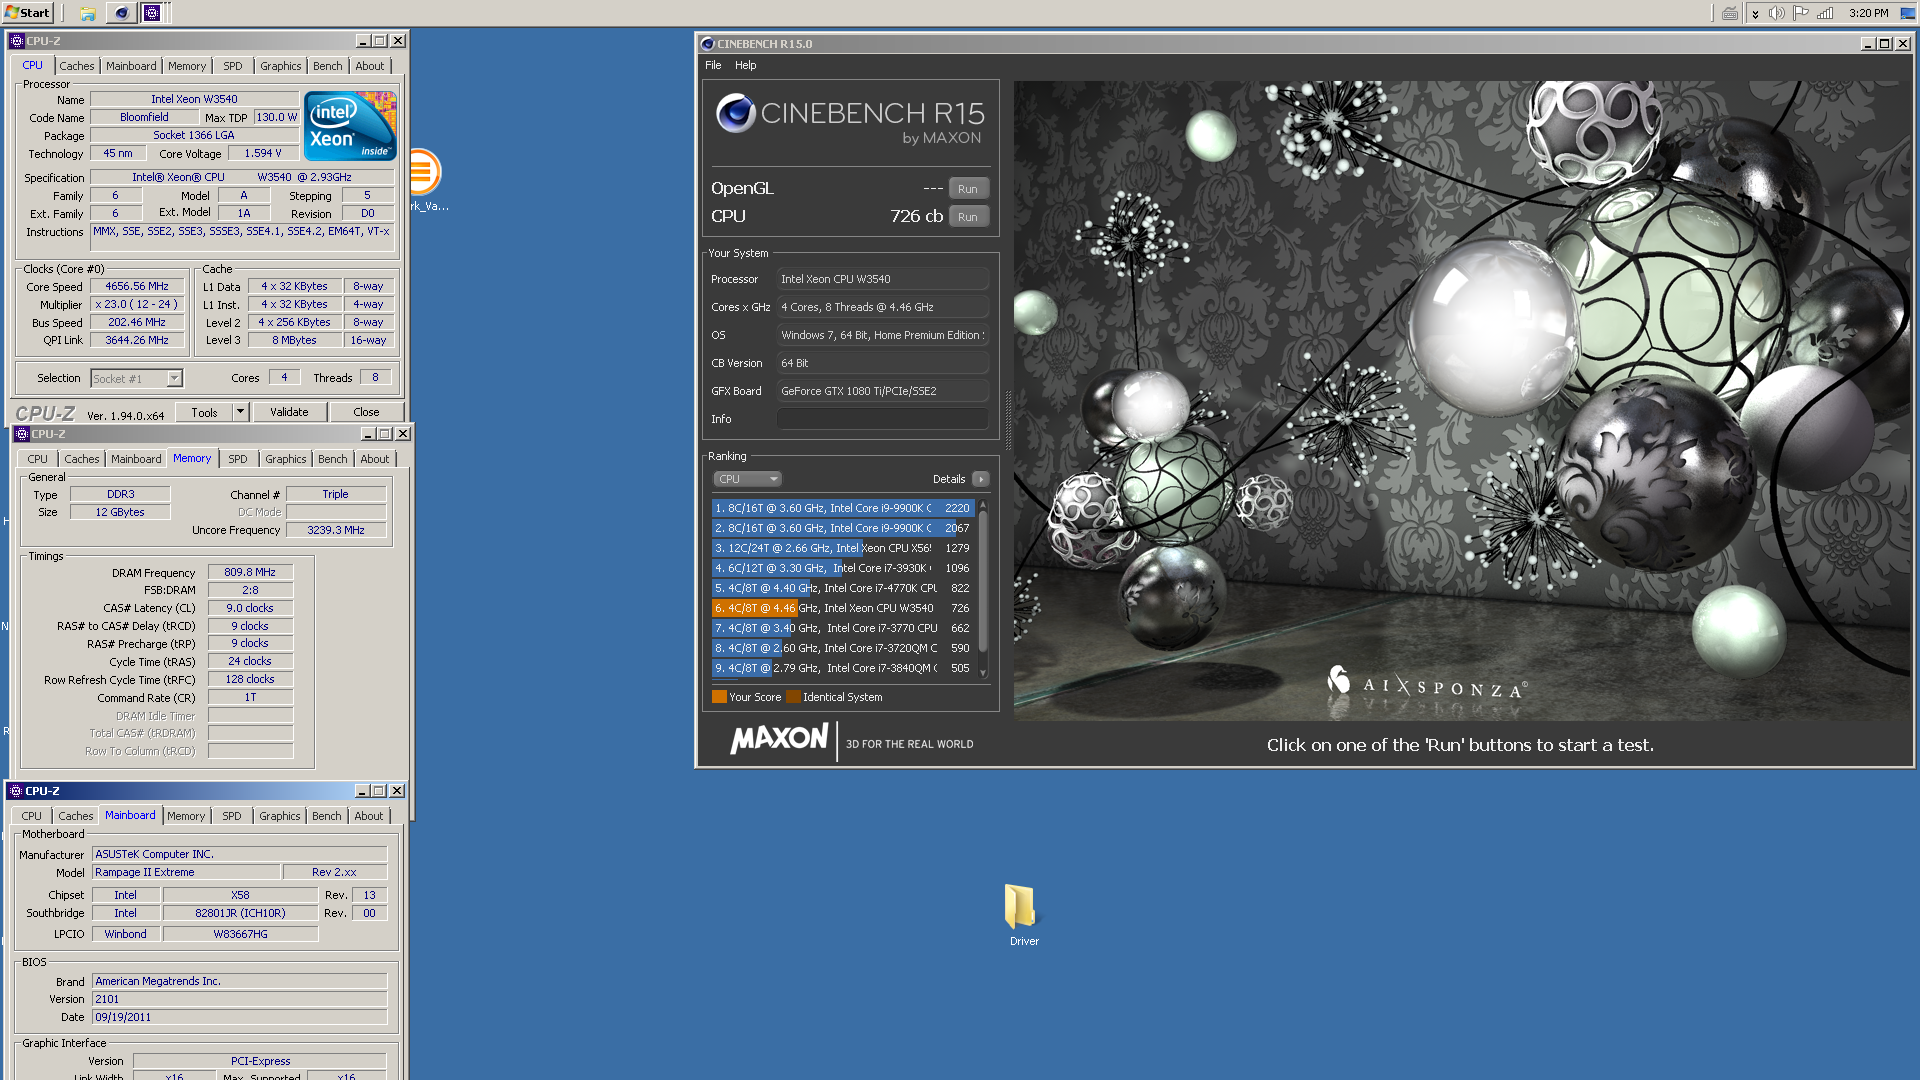This screenshot has height=1080, width=1920.
Task: Open Windows Explorer from the taskbar
Action: click(88, 13)
